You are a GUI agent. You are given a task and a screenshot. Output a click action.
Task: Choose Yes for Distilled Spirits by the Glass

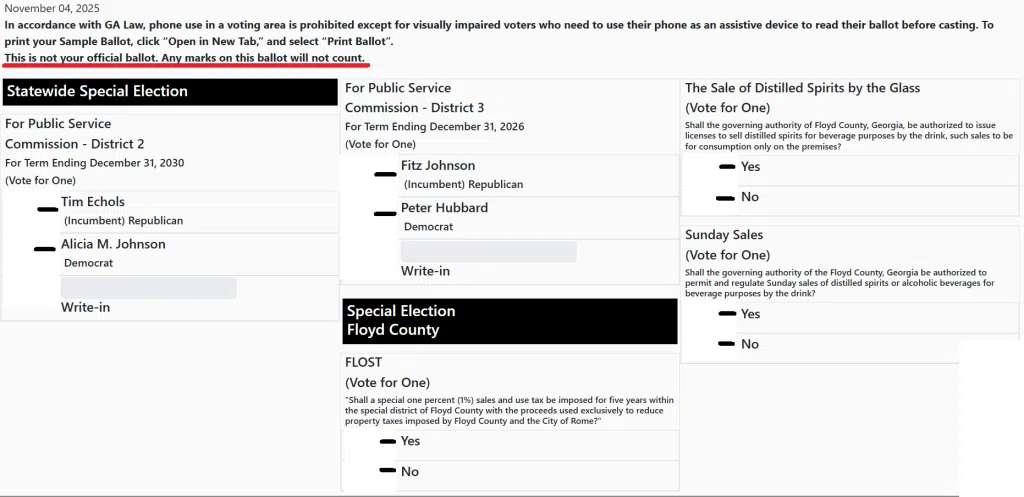[728, 167]
